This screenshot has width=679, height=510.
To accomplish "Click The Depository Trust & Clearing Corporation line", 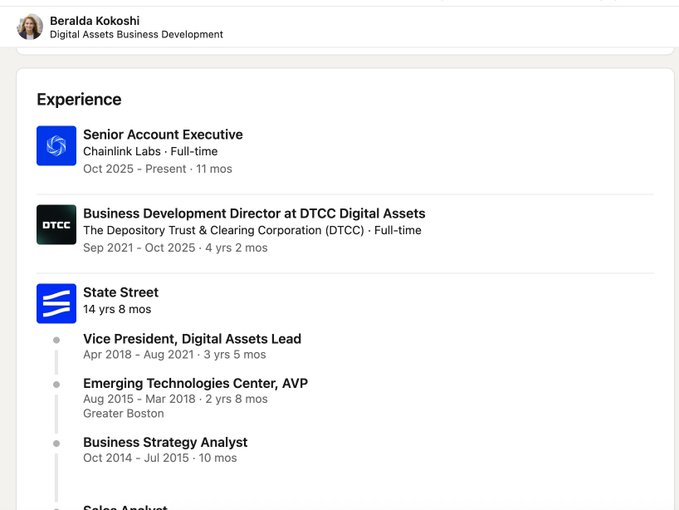I will point(252,230).
